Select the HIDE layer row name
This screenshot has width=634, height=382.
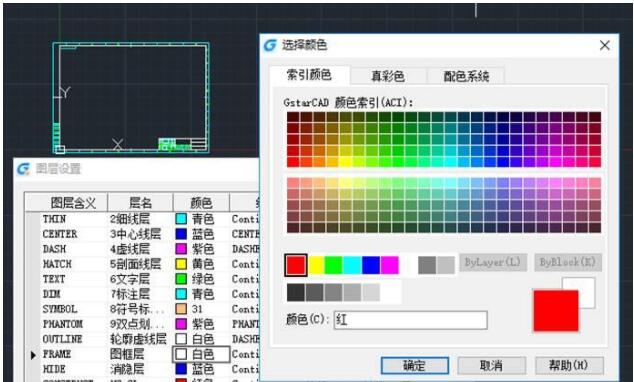point(54,369)
